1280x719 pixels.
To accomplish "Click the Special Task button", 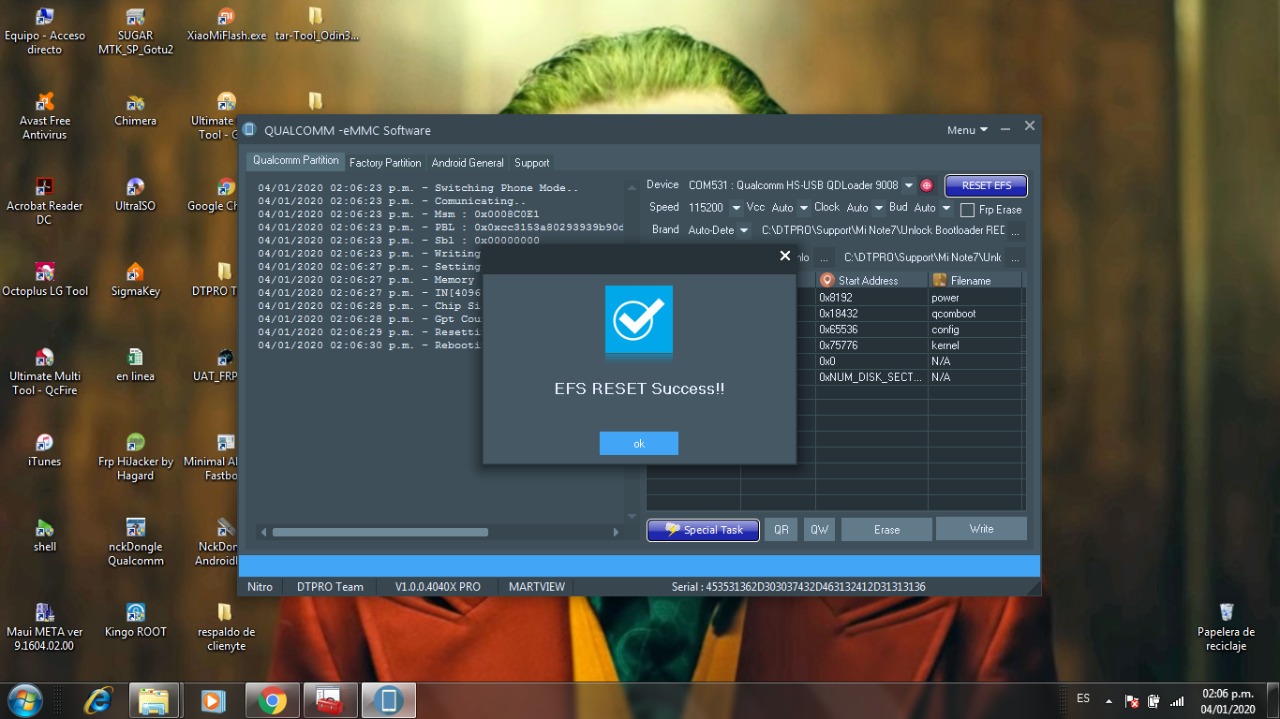I will (703, 530).
